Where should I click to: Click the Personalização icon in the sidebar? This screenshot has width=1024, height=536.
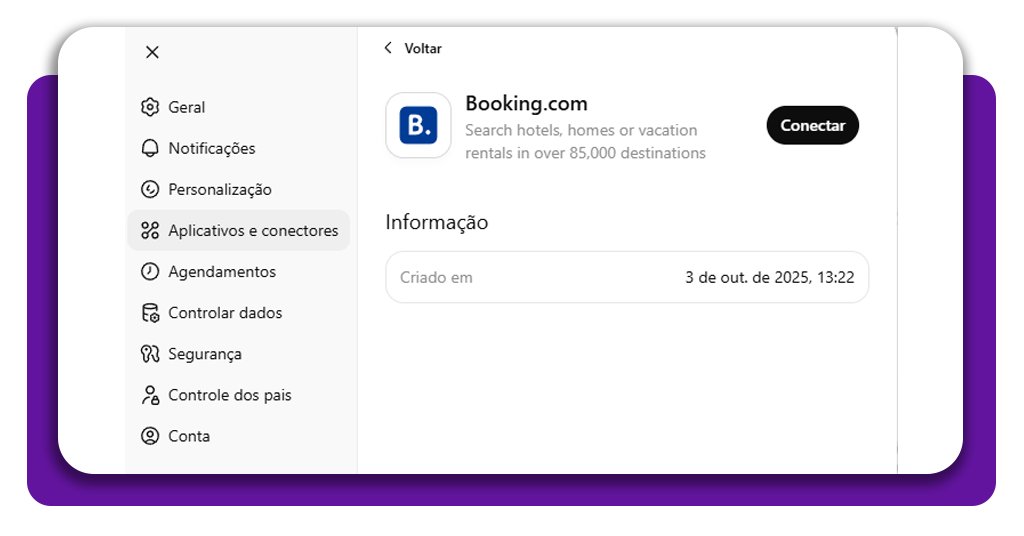click(150, 189)
